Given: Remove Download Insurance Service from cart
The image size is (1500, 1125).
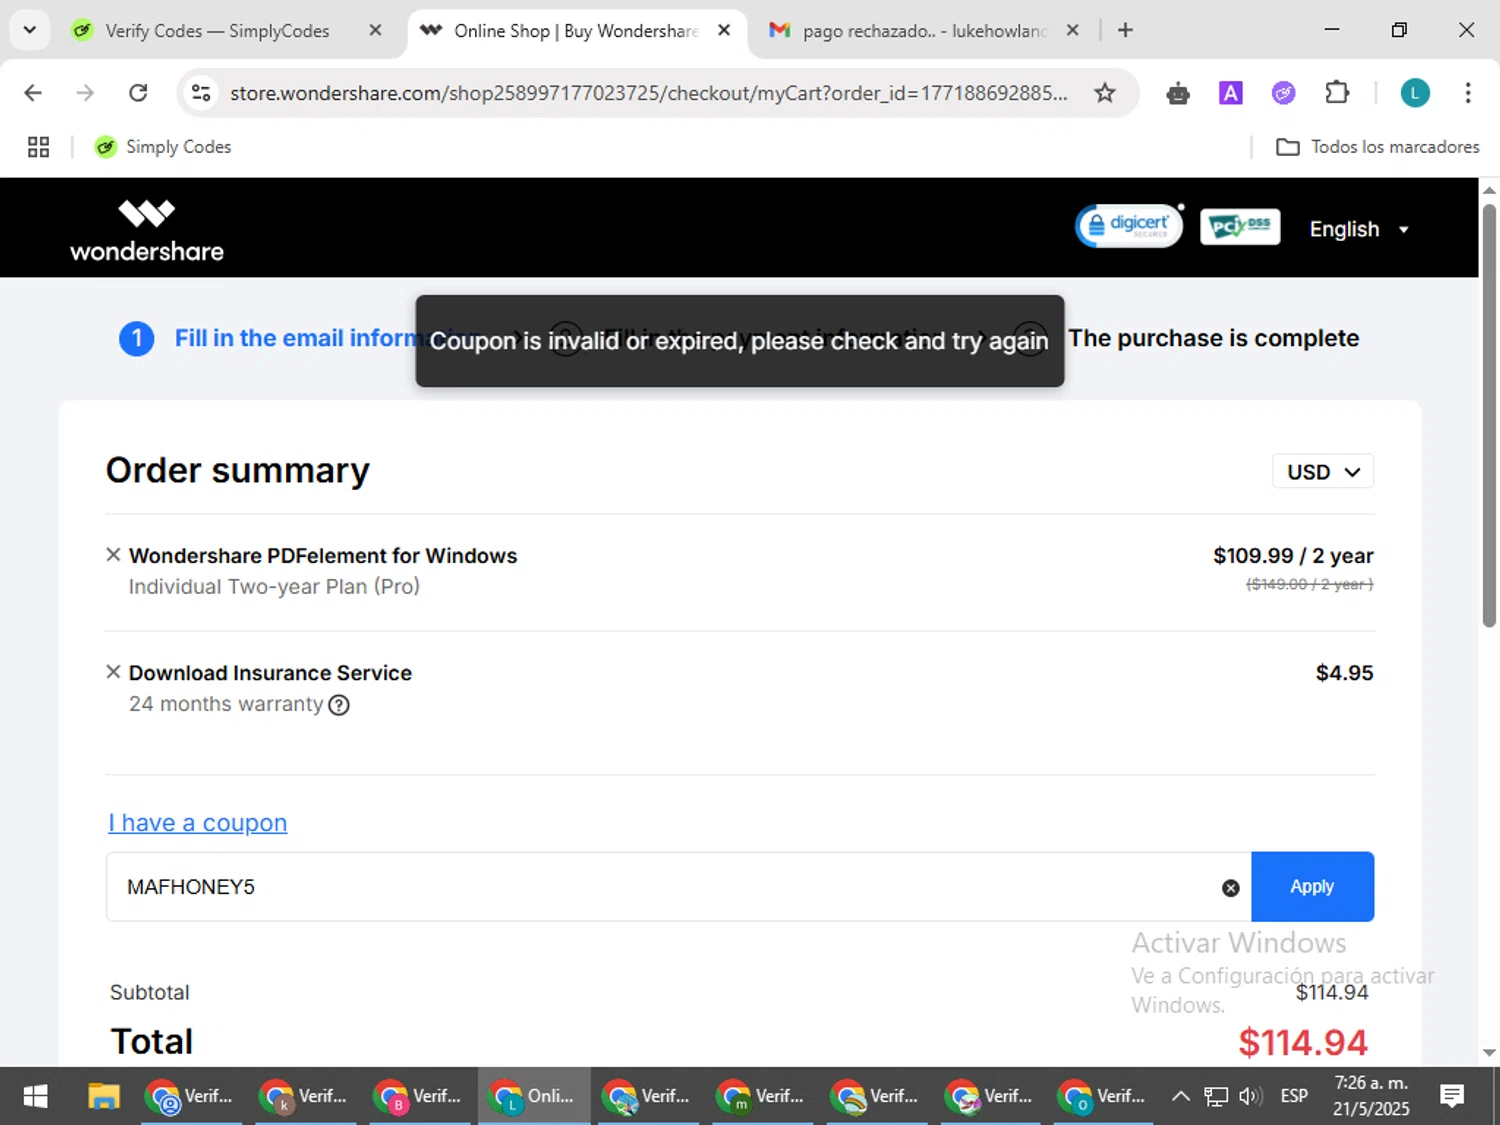Looking at the screenshot, I should 113,672.
